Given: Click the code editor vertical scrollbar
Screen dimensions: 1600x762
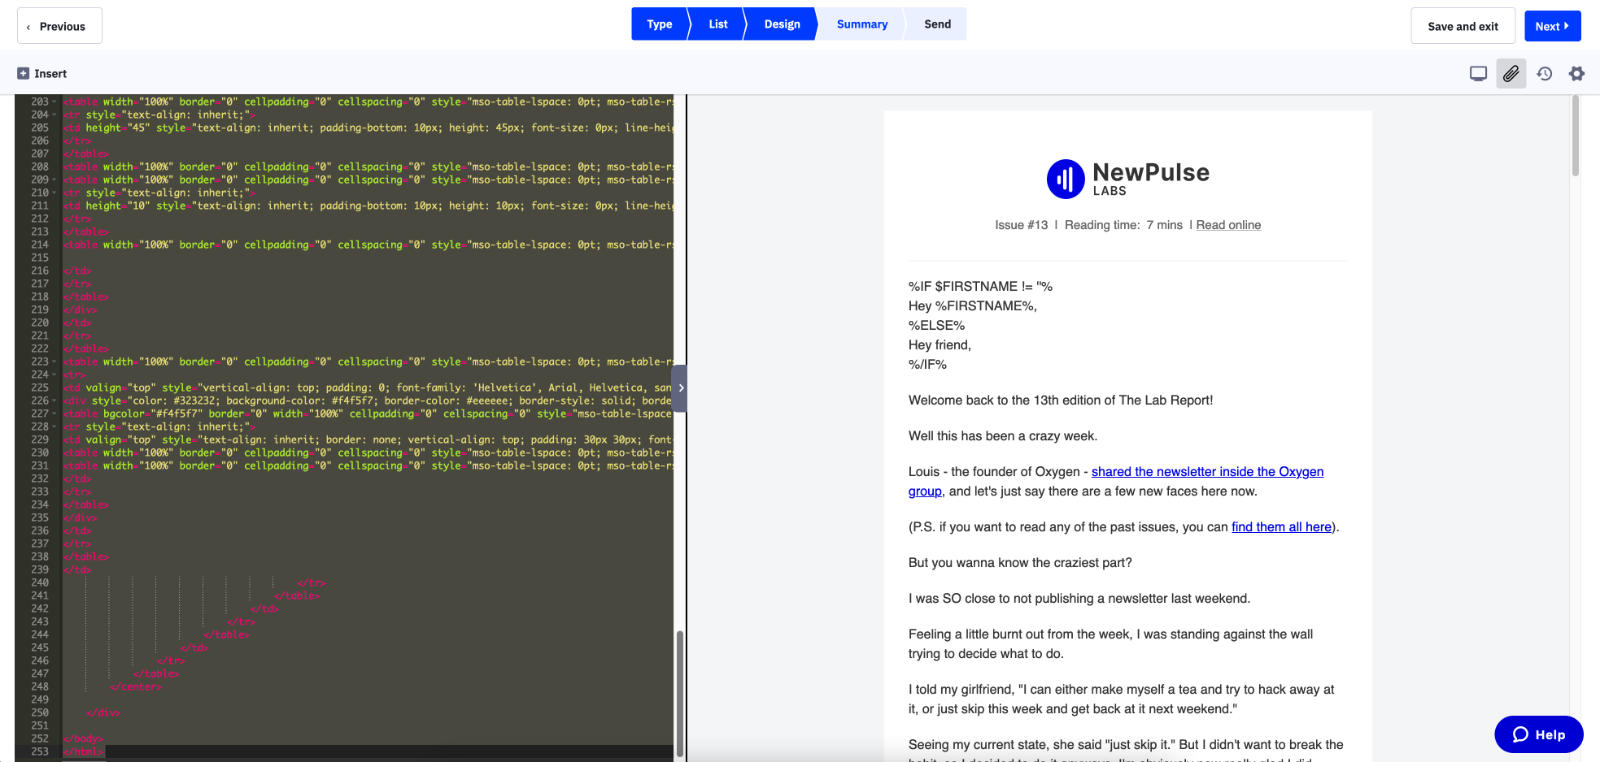Looking at the screenshot, I should [x=680, y=692].
